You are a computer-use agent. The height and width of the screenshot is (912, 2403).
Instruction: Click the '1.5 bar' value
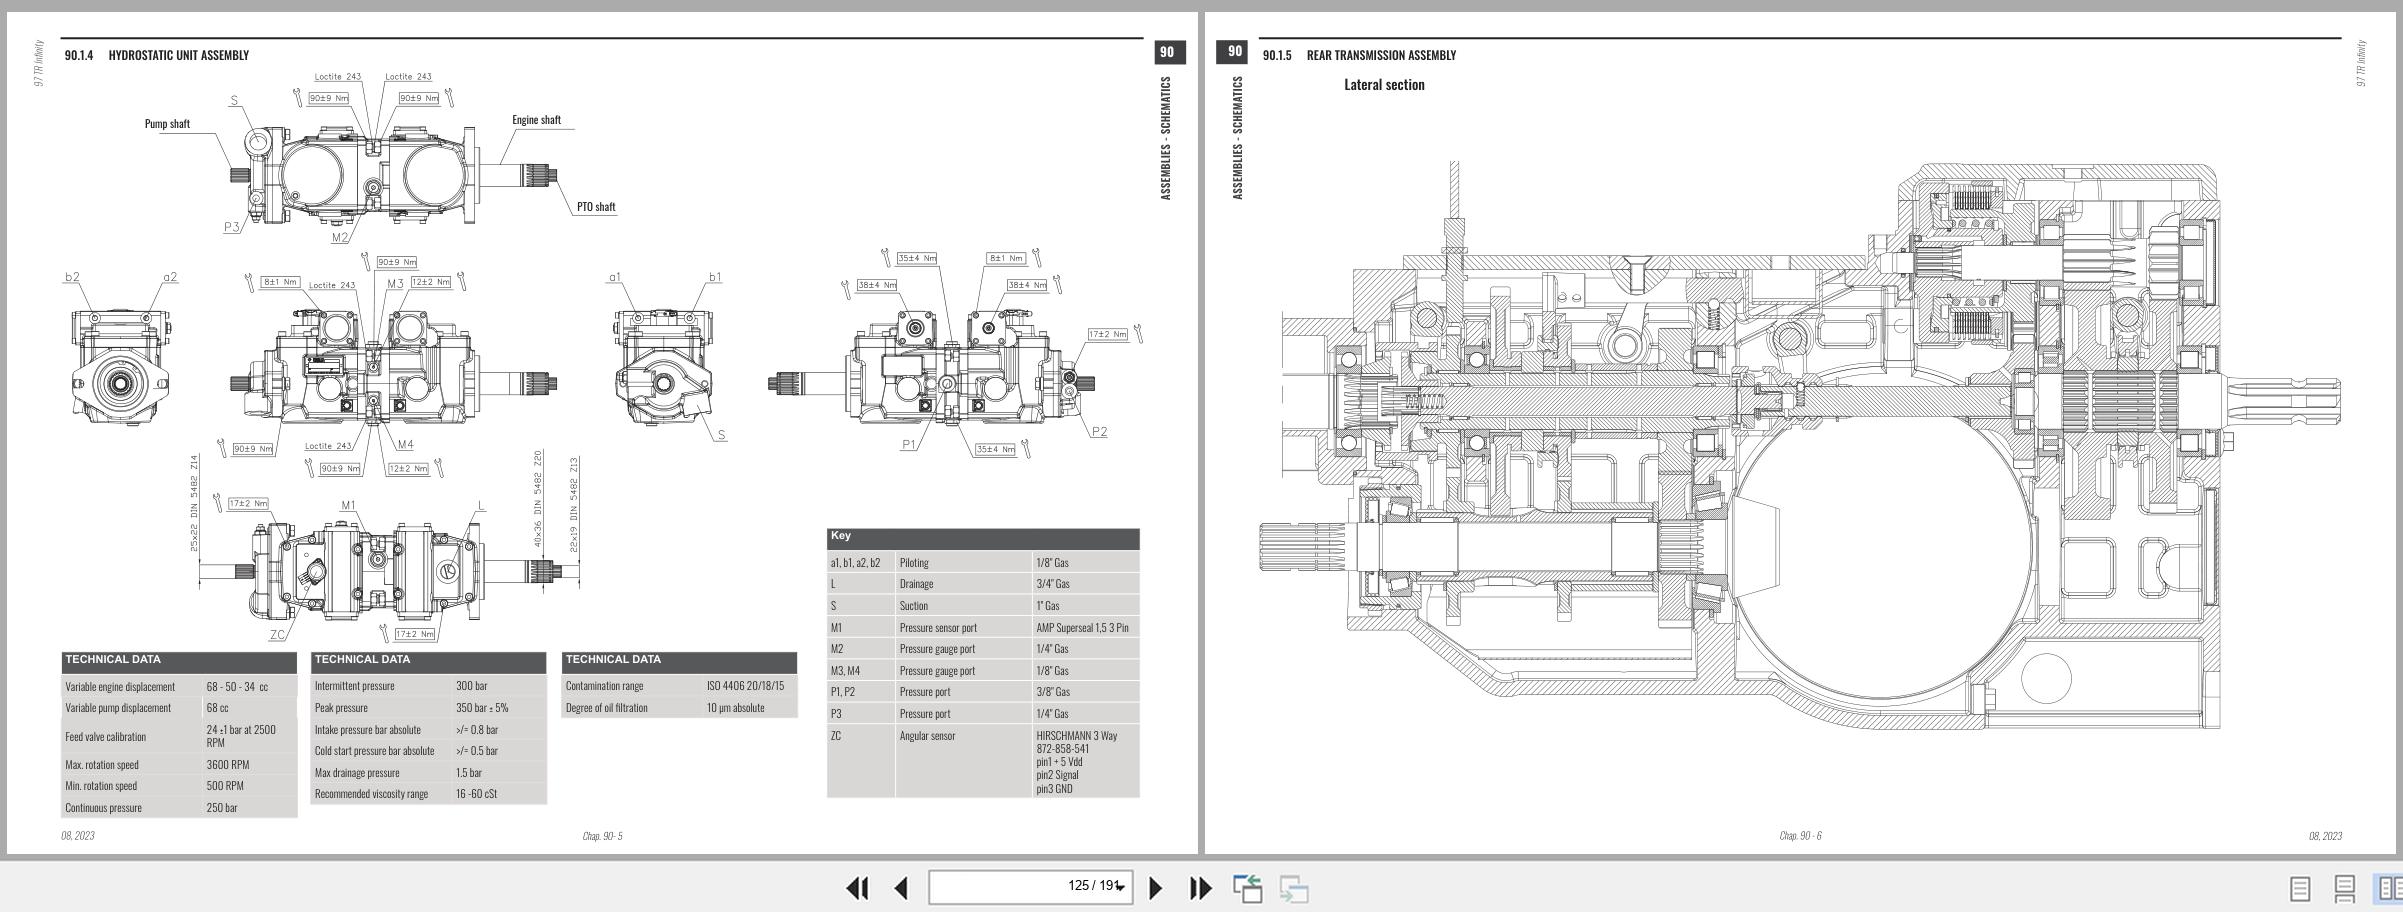pos(469,773)
